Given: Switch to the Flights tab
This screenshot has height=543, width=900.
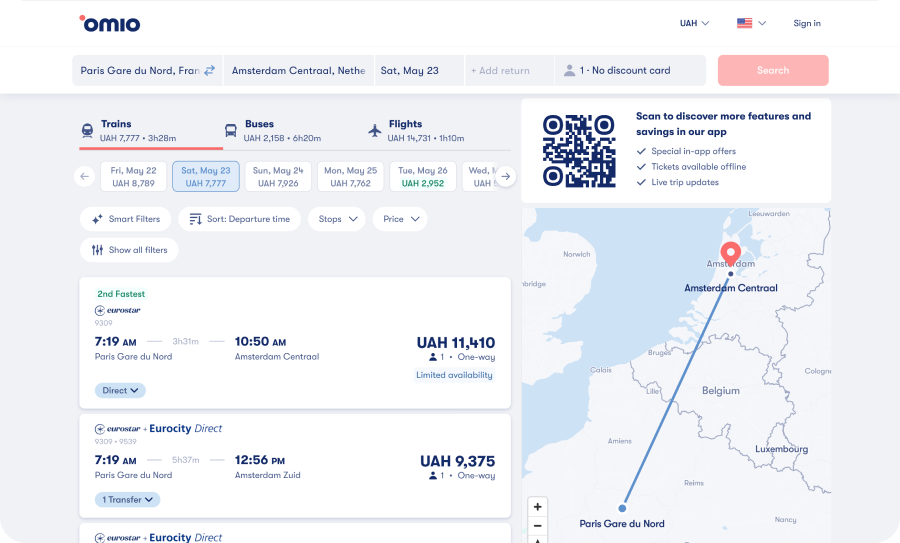Looking at the screenshot, I should click(x=439, y=131).
